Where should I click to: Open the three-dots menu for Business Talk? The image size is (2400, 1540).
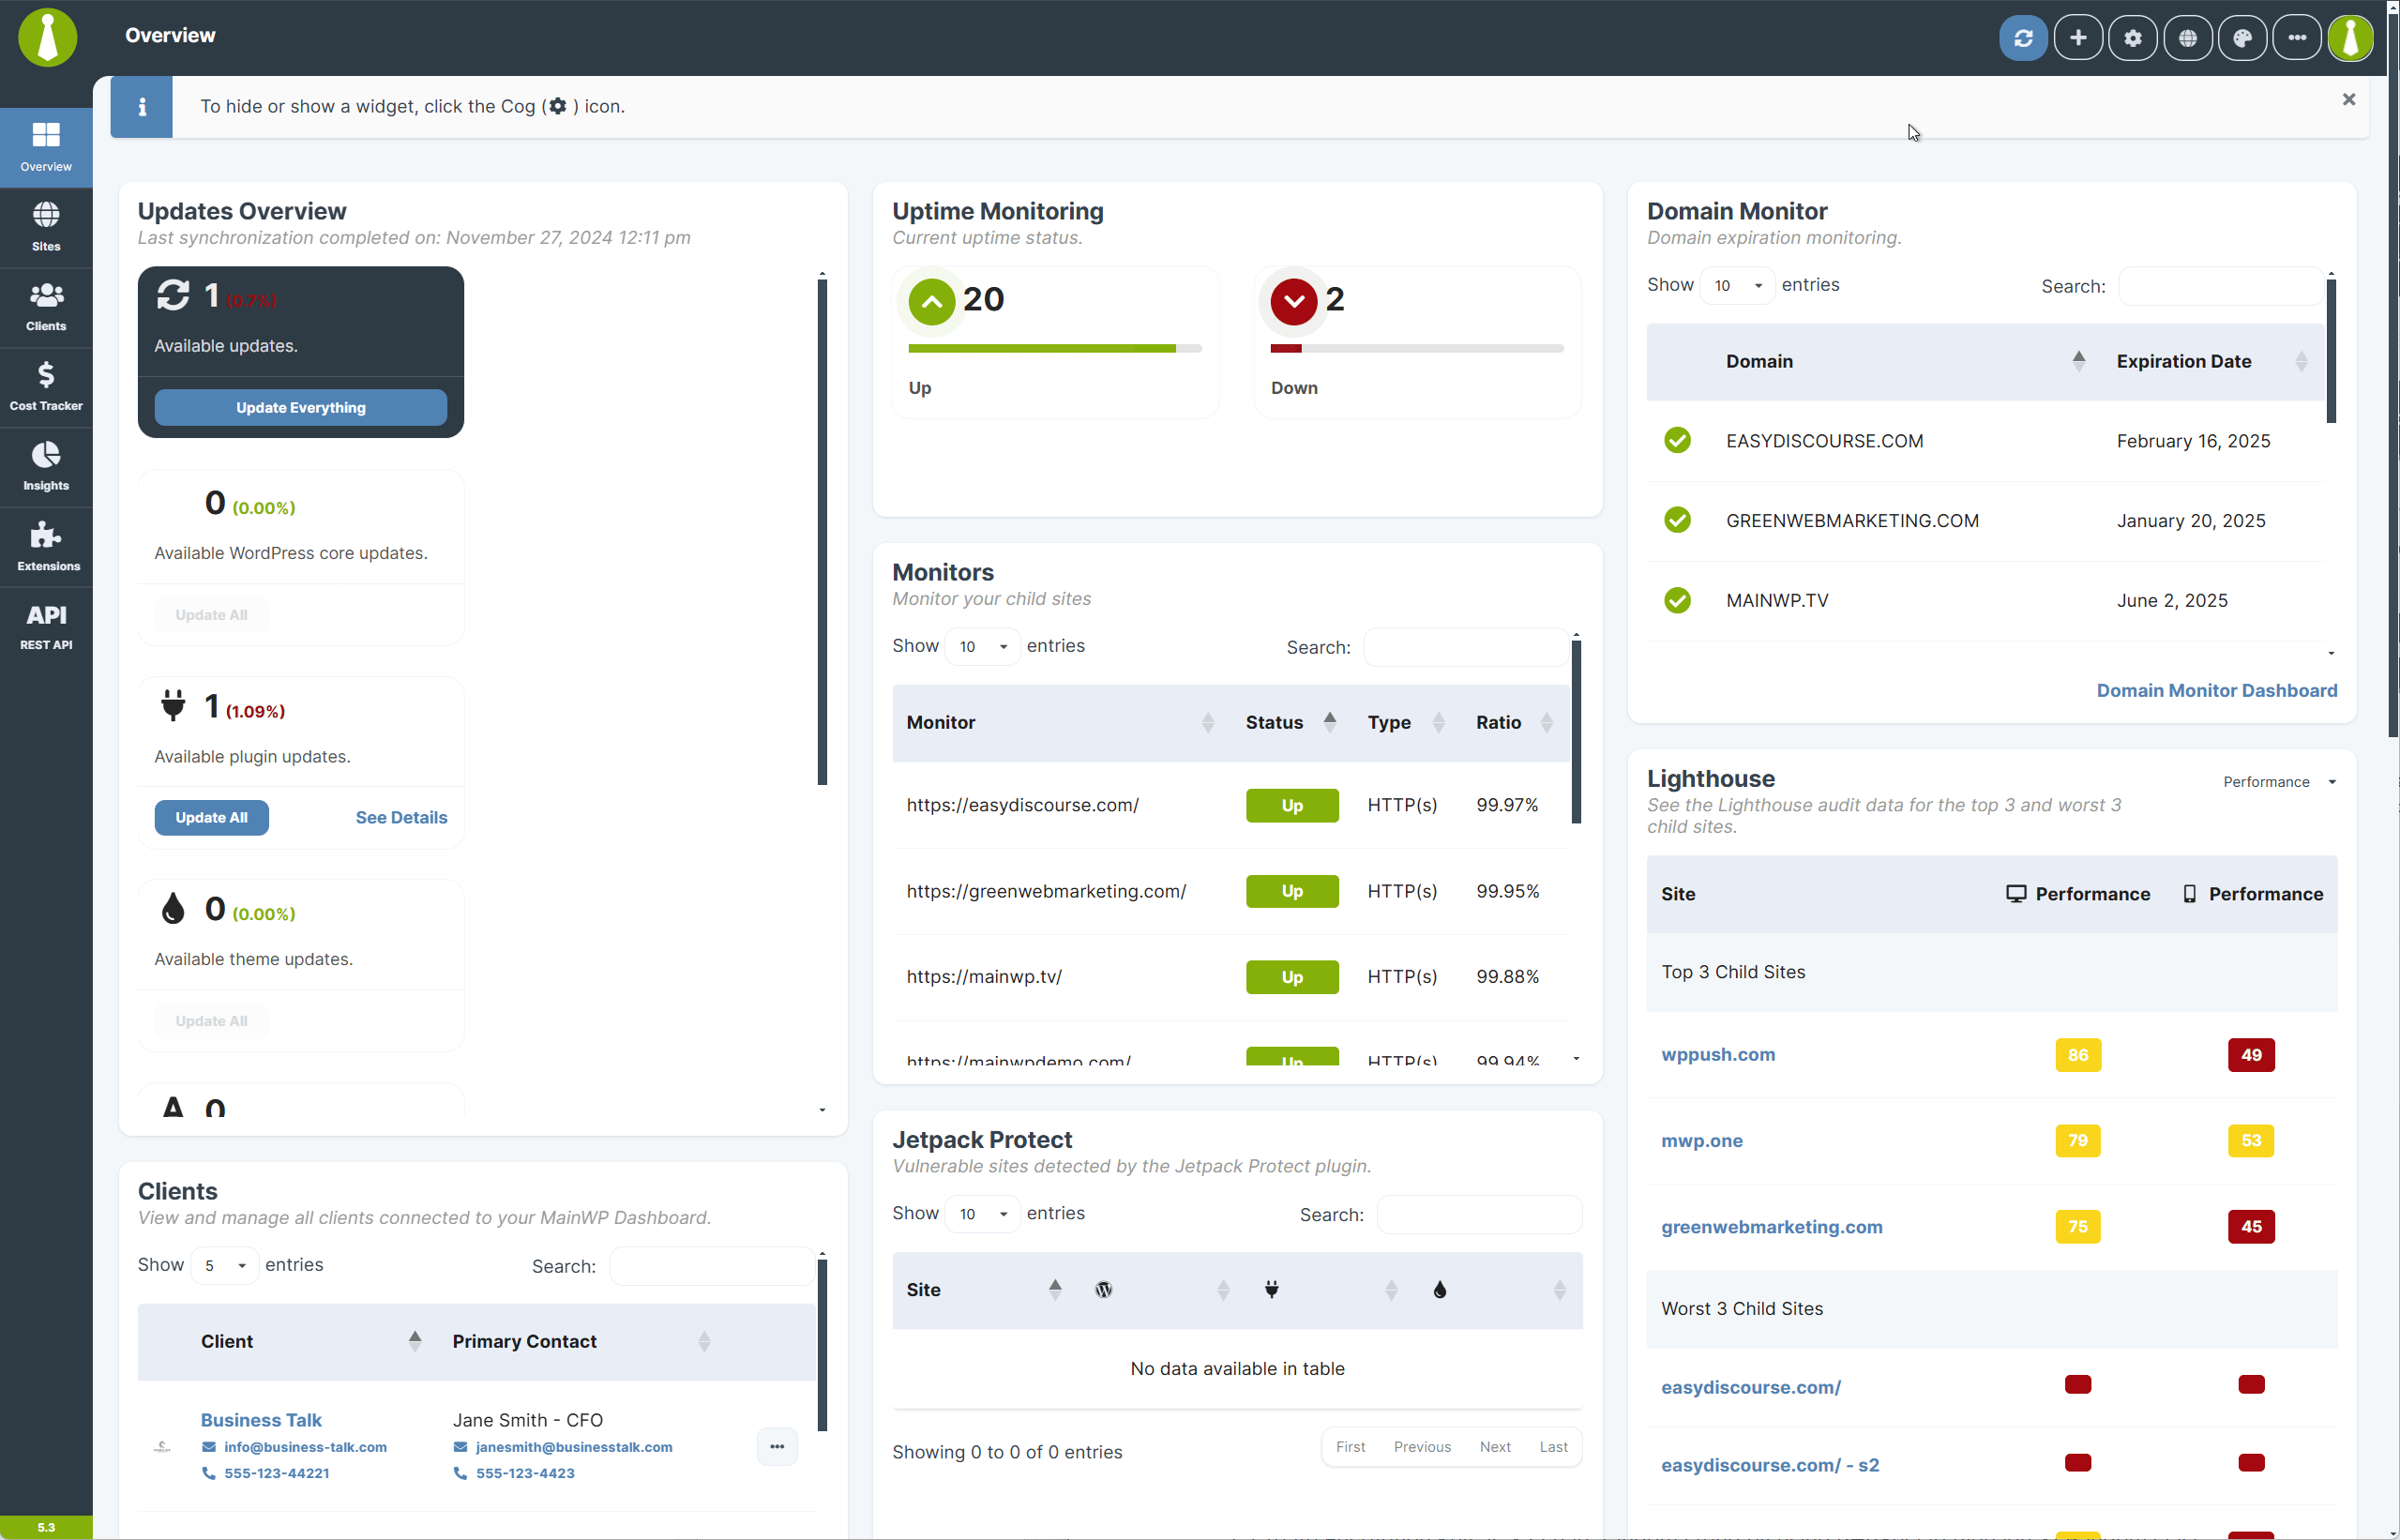click(x=777, y=1447)
